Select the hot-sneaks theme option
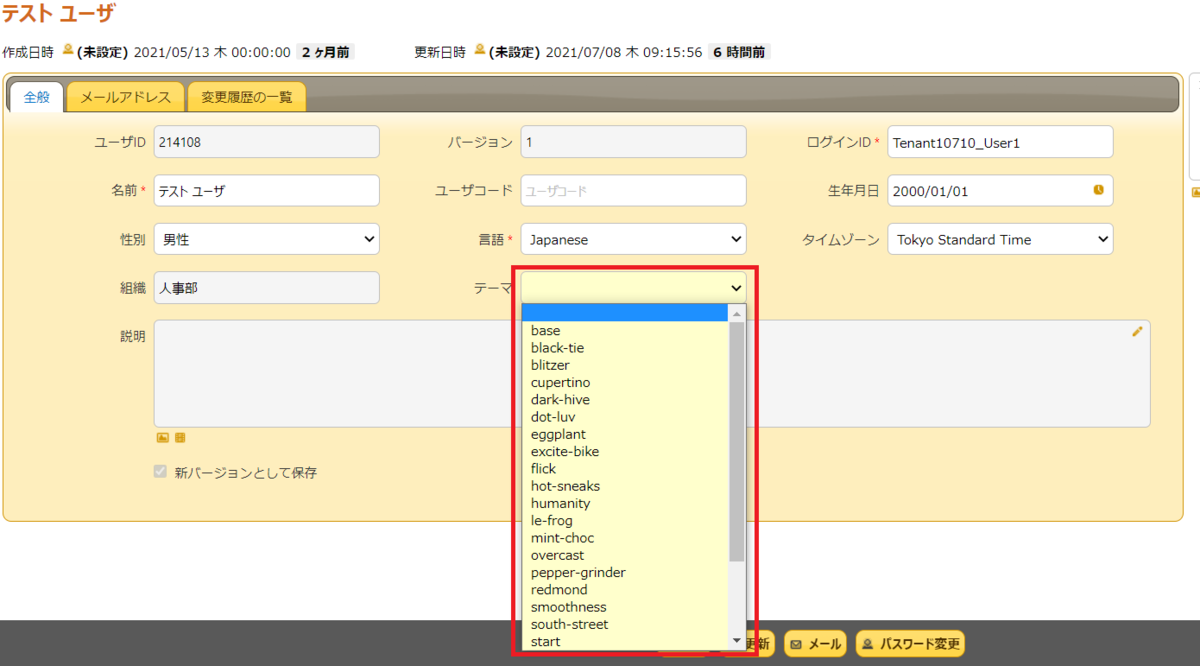This screenshot has width=1200, height=666. coord(626,486)
